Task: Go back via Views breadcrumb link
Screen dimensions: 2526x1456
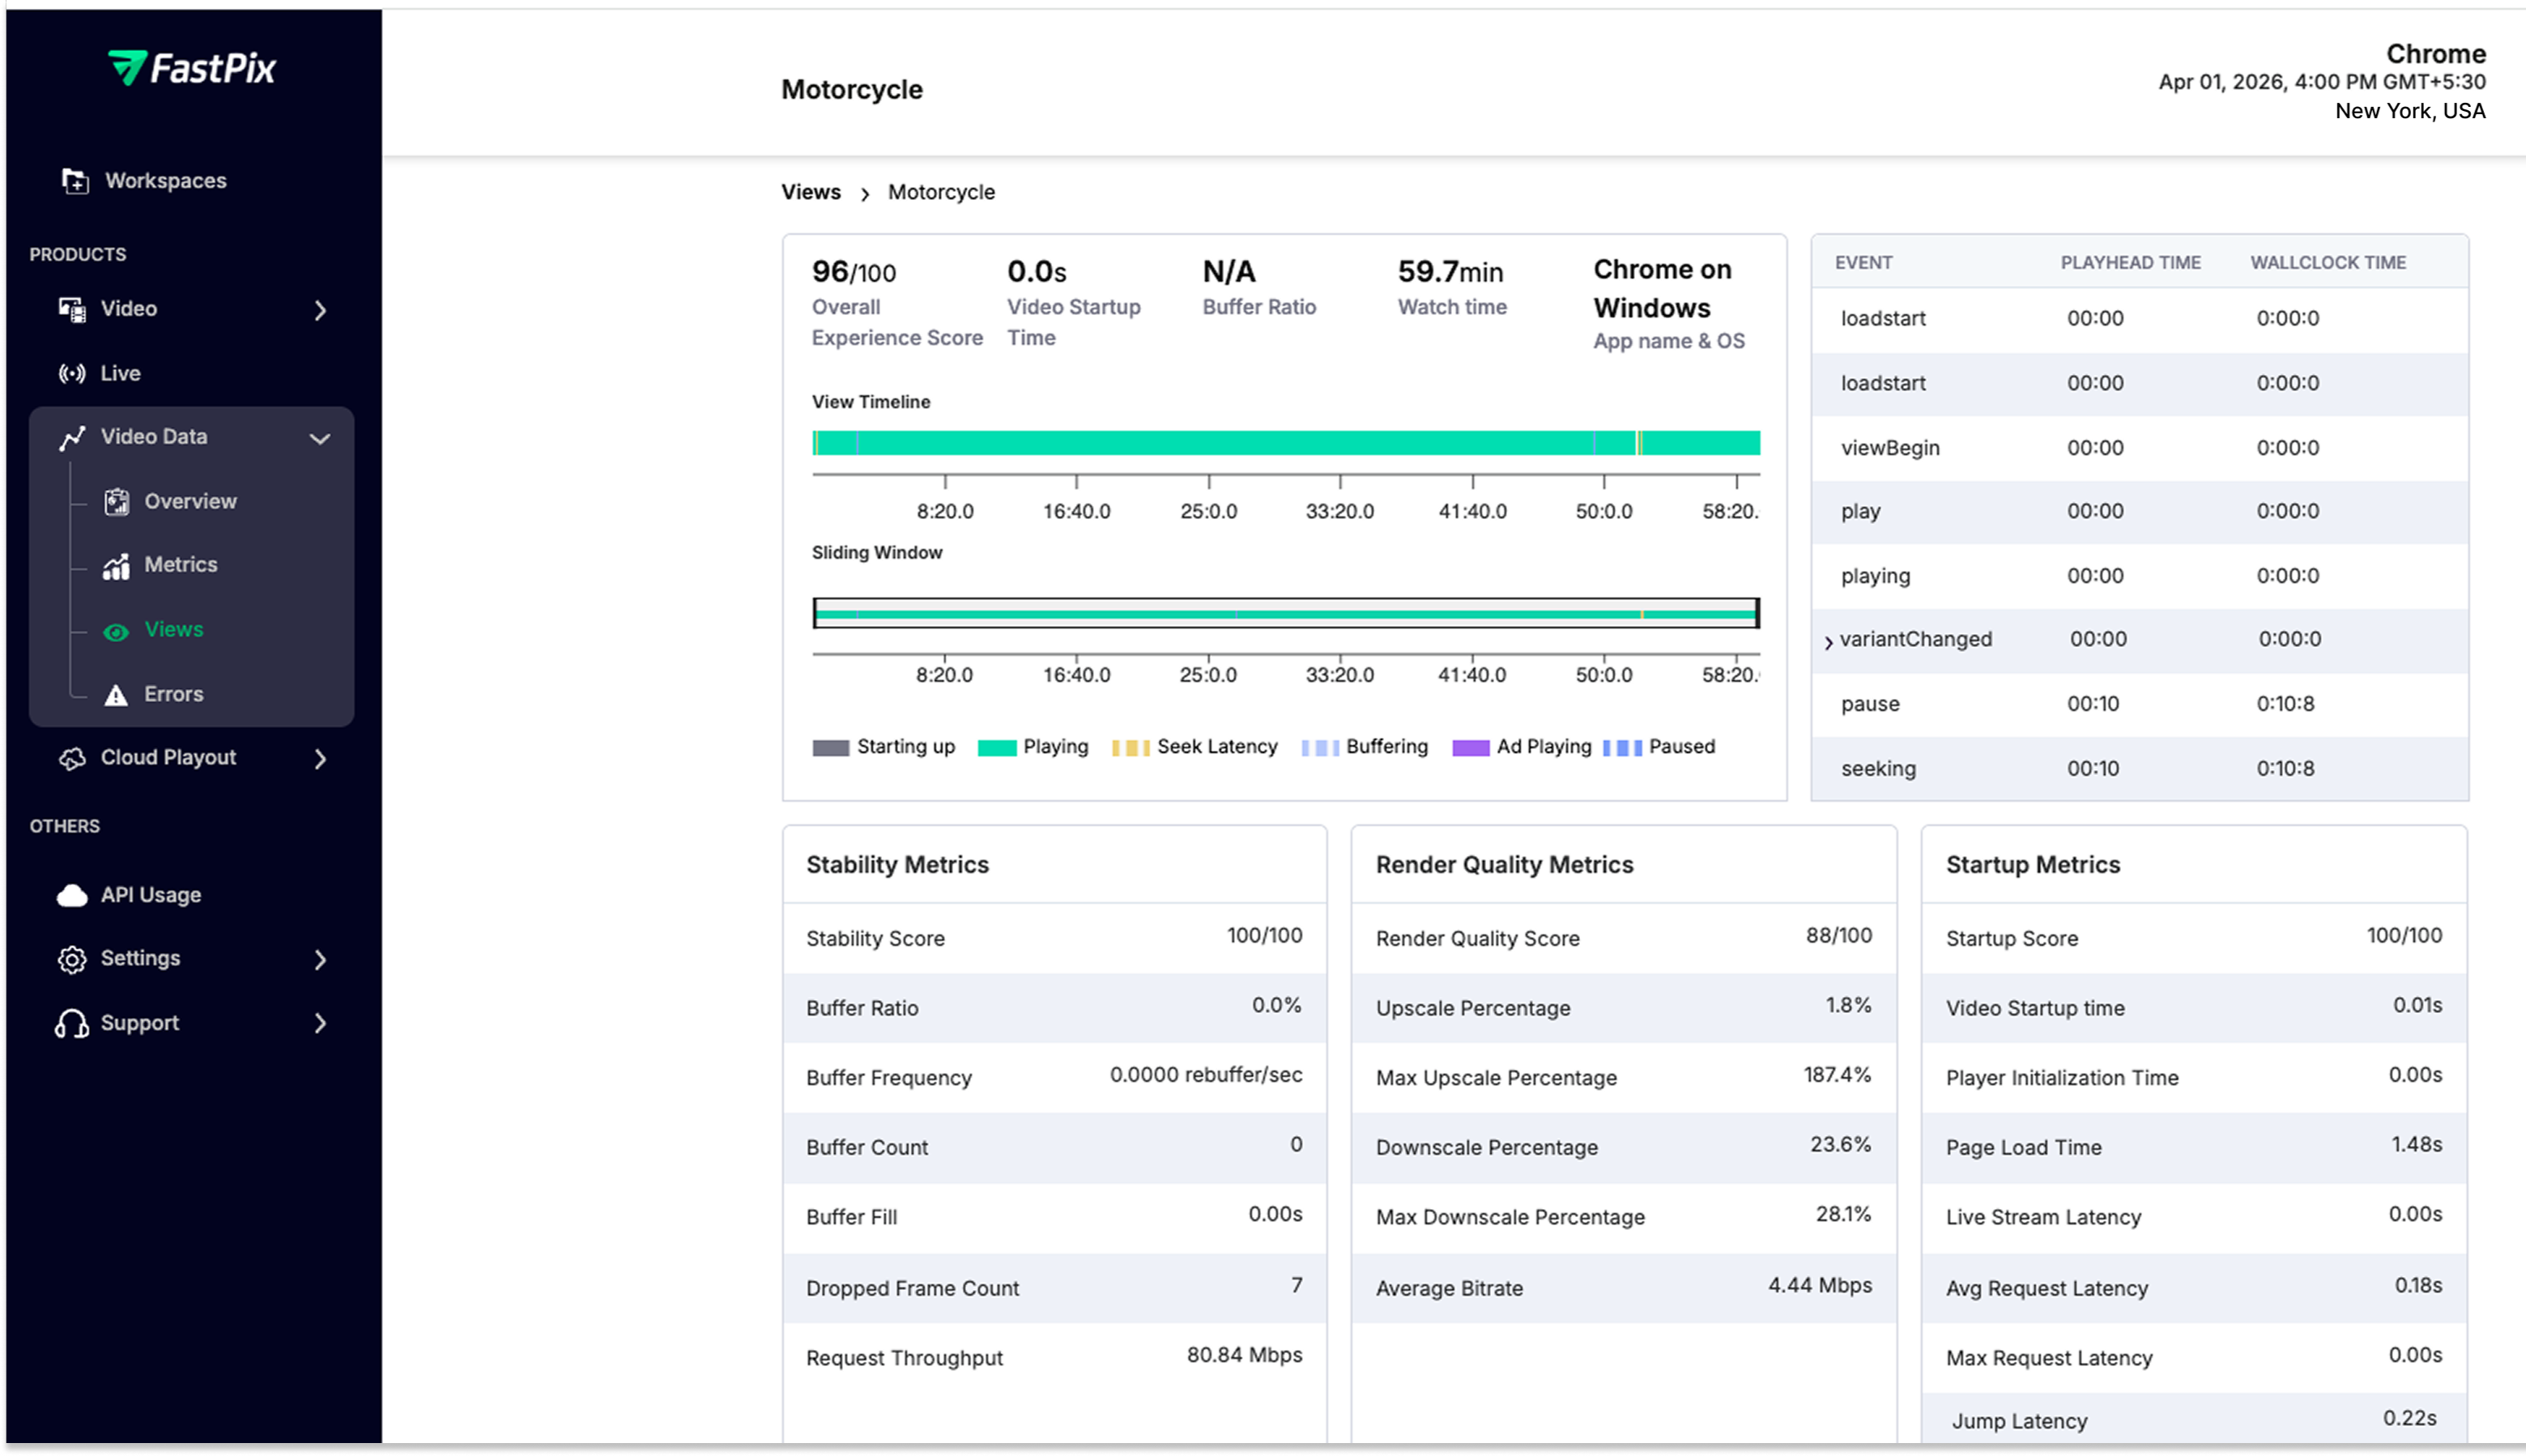Action: [810, 192]
